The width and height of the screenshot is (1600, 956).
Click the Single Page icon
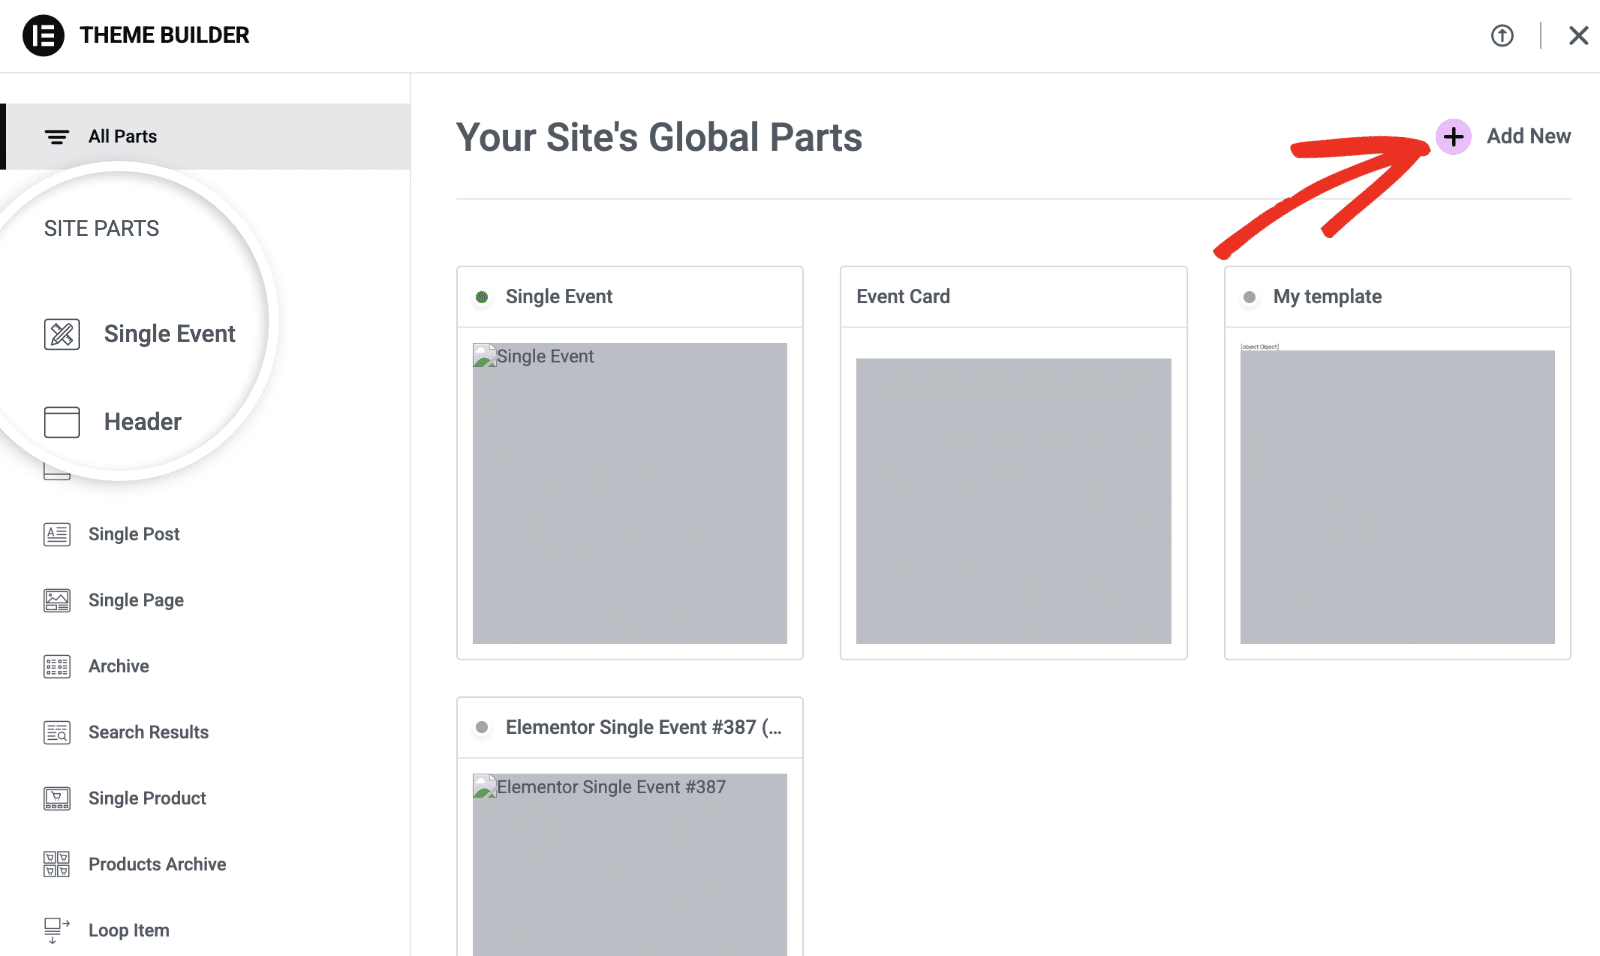[x=57, y=600]
